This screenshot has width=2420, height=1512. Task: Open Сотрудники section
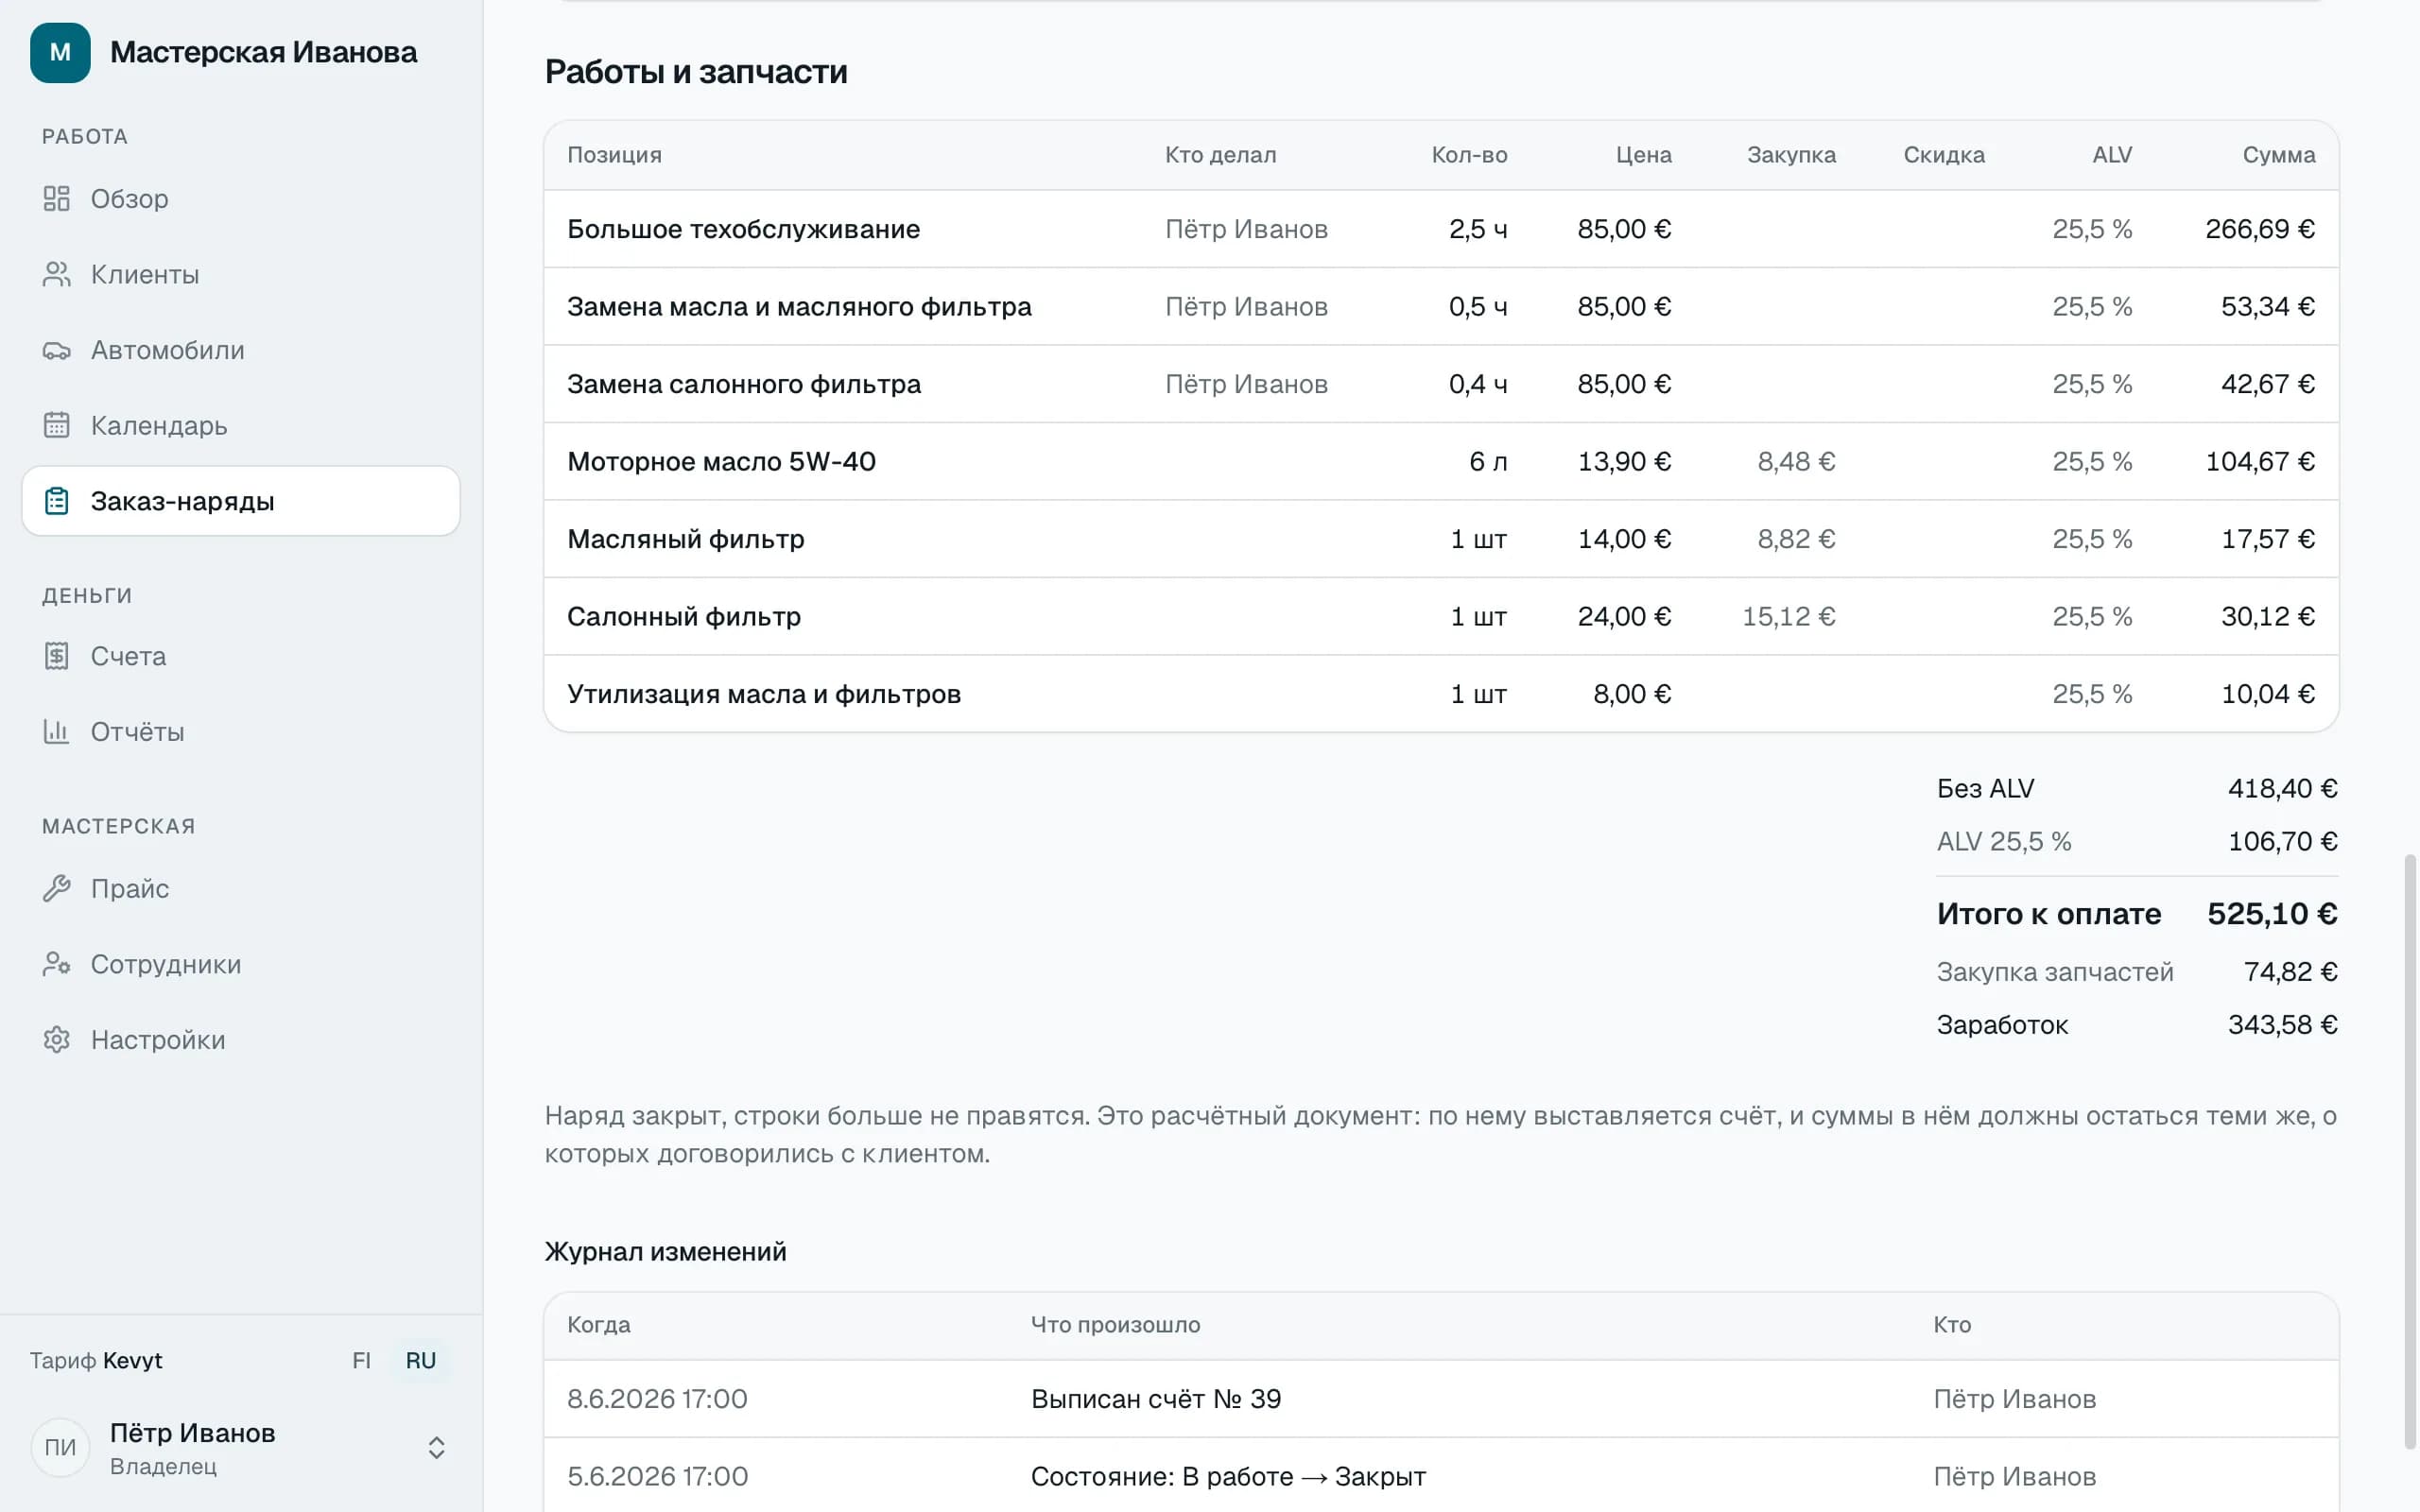pyautogui.click(x=241, y=964)
